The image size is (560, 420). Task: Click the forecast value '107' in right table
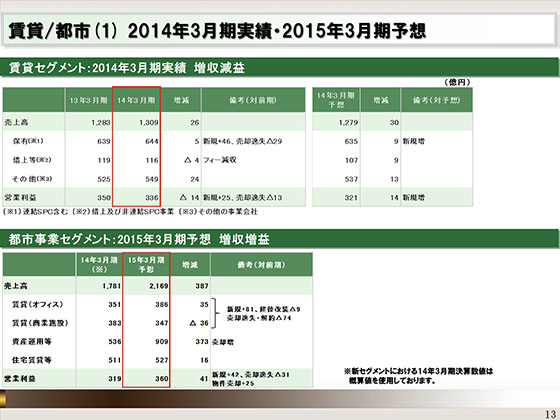(351, 160)
